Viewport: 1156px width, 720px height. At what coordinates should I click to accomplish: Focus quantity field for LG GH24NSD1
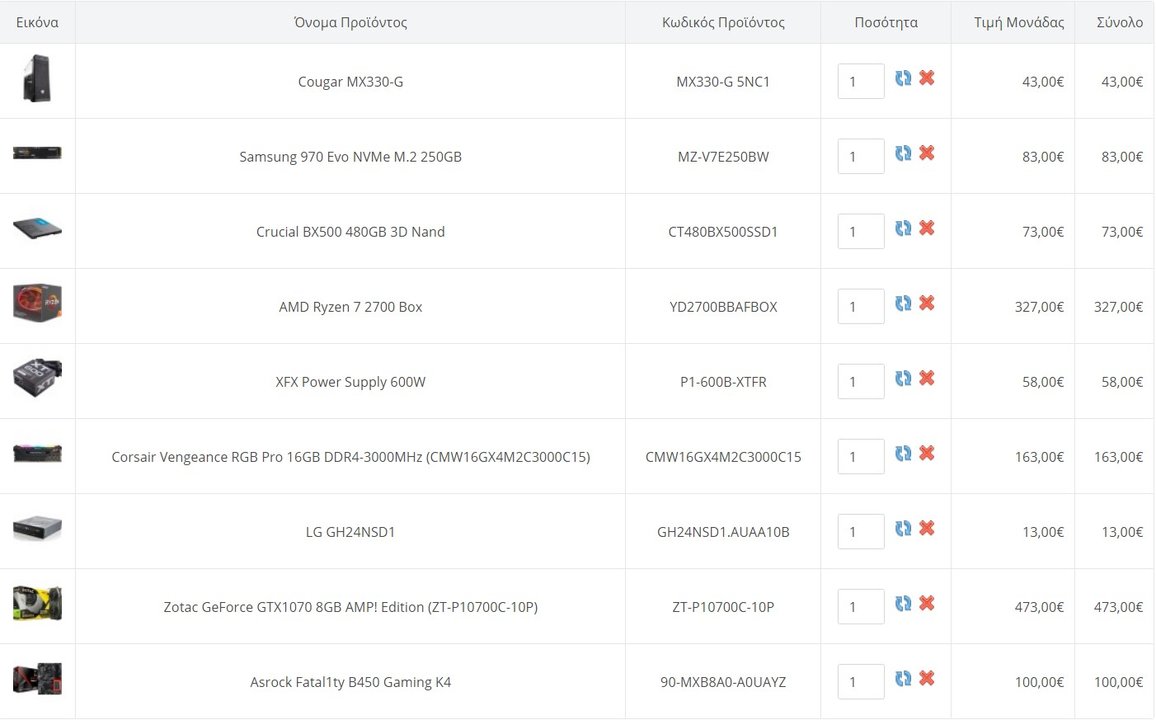[861, 532]
